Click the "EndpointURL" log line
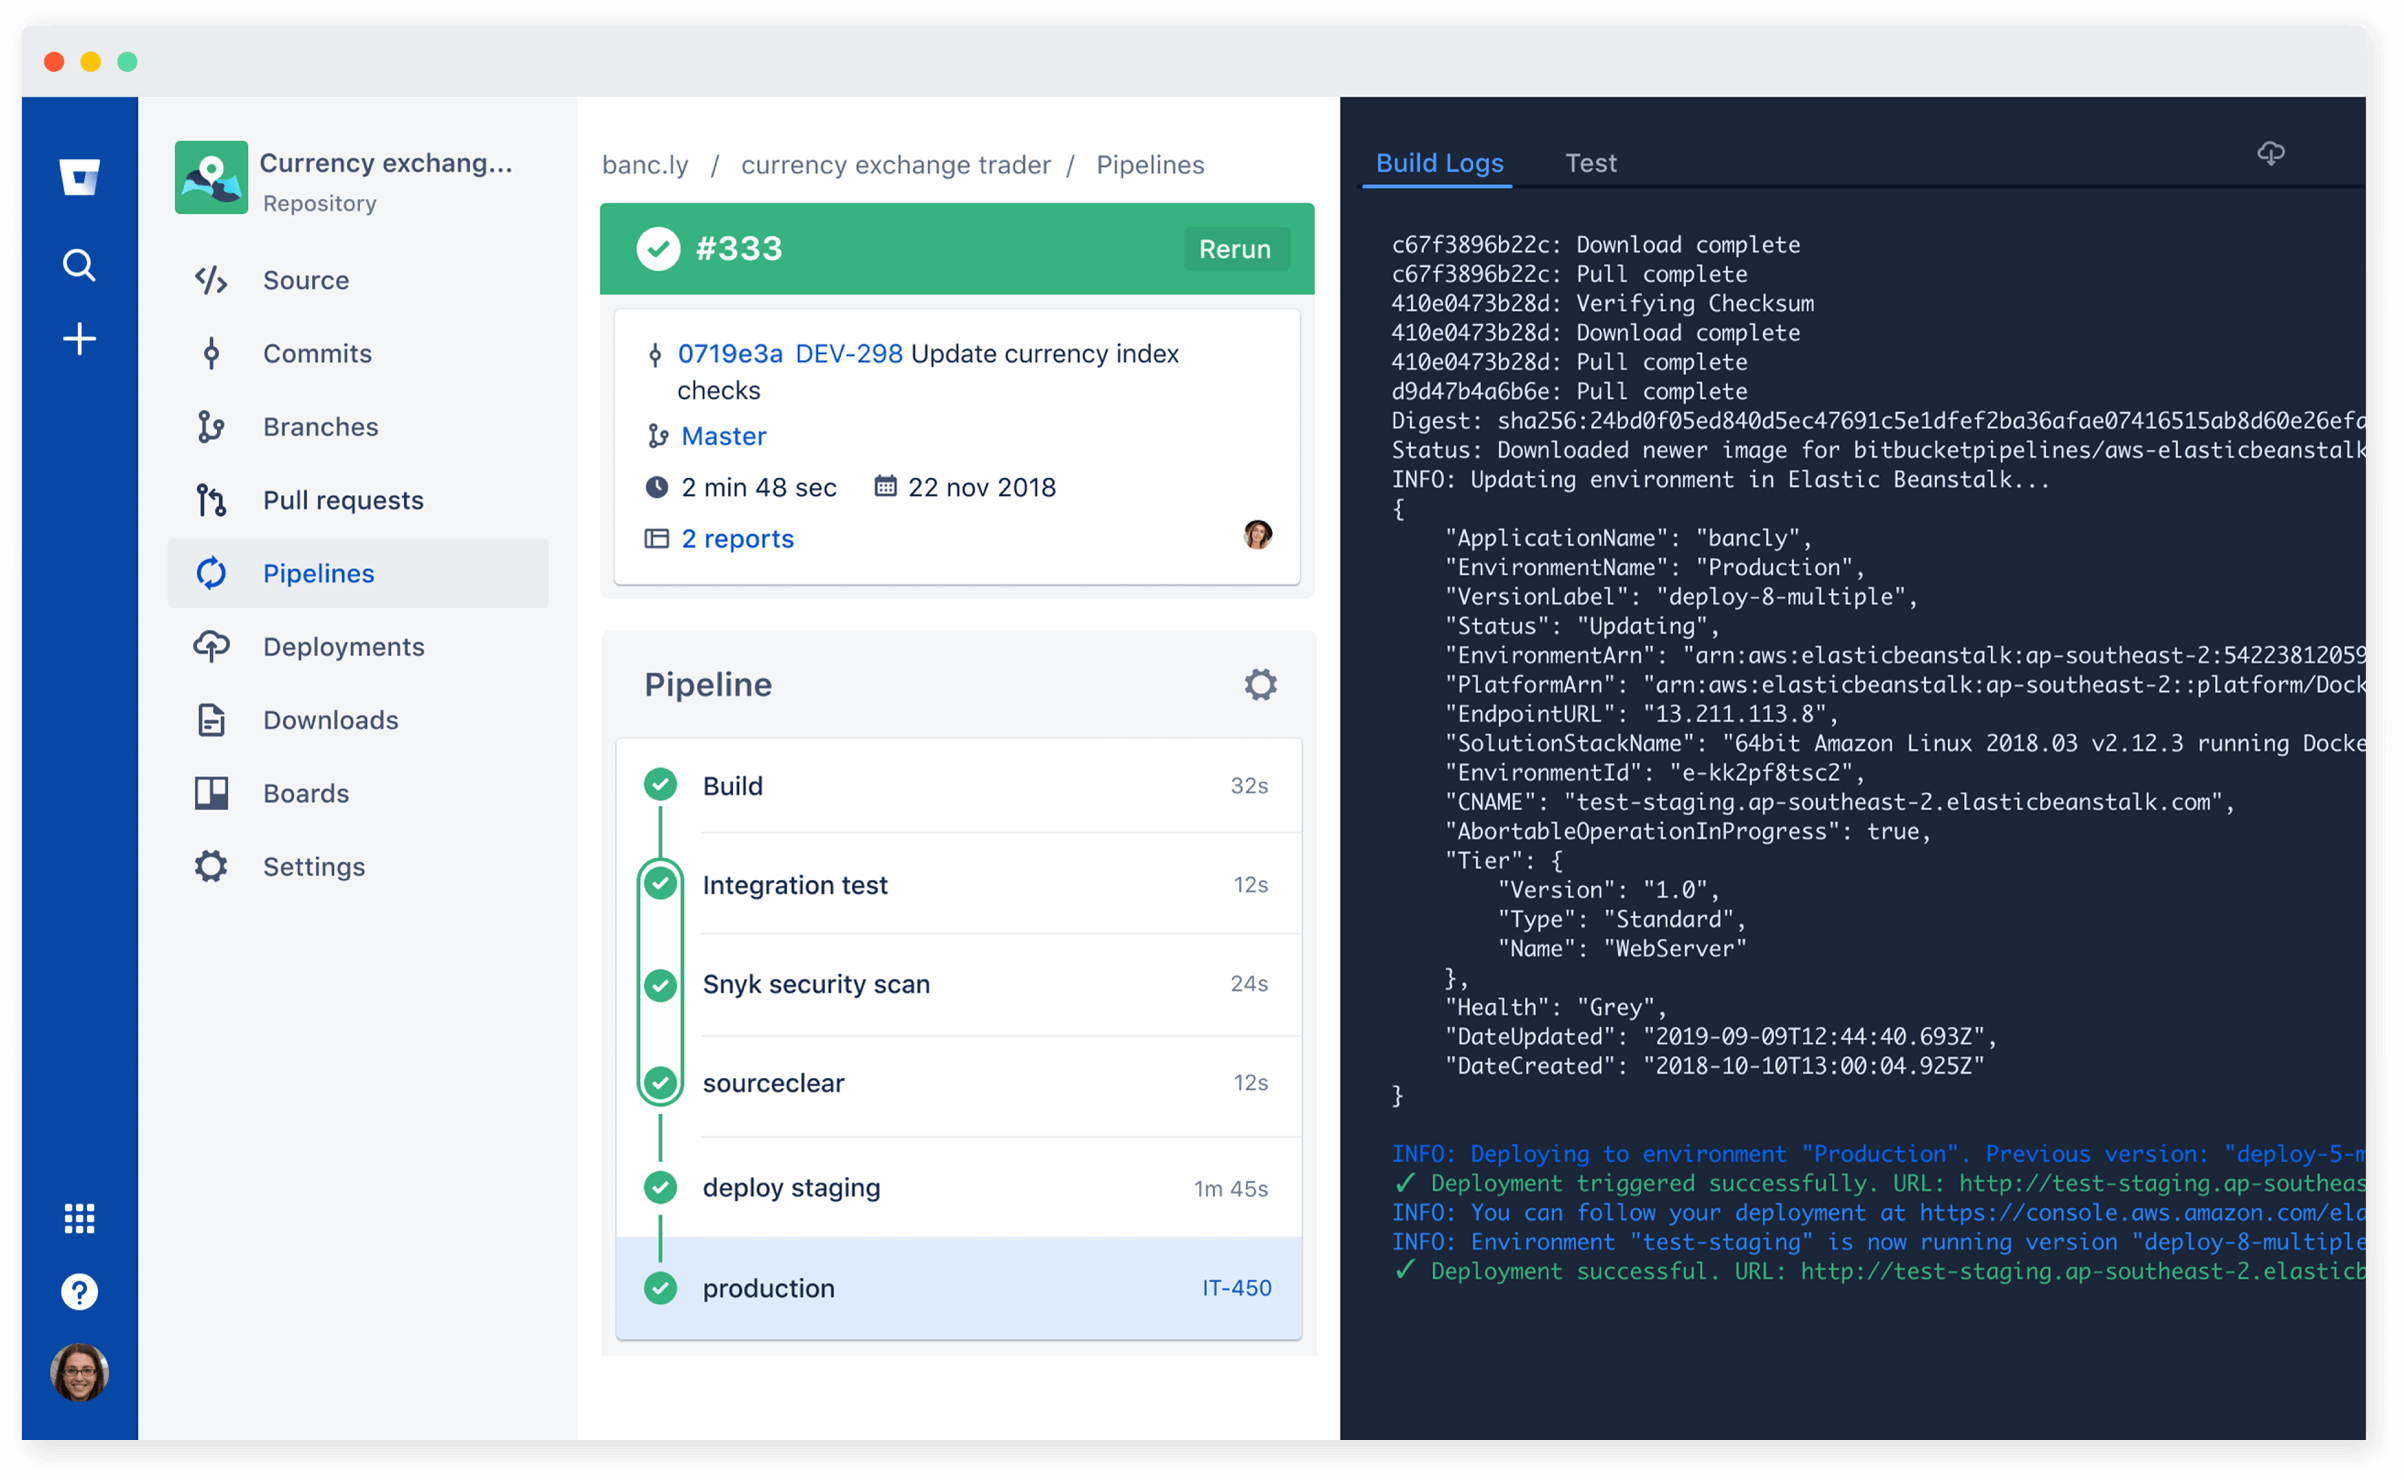Viewport: 2404px width, 1480px height. pyautogui.click(x=1642, y=714)
